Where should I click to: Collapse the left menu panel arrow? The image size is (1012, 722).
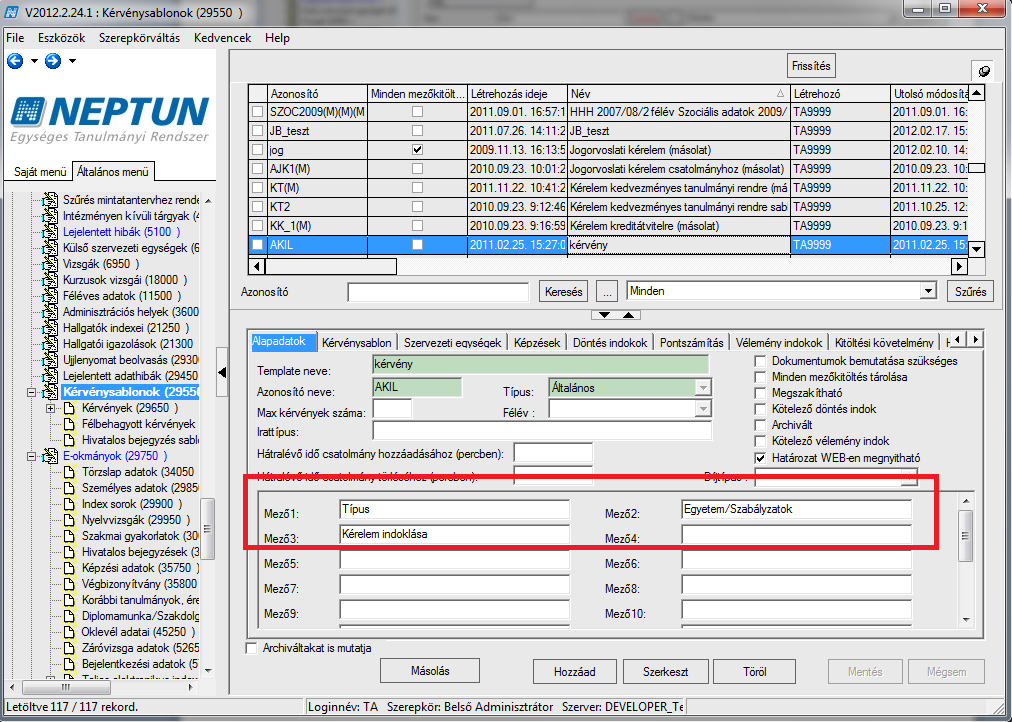coord(222,372)
